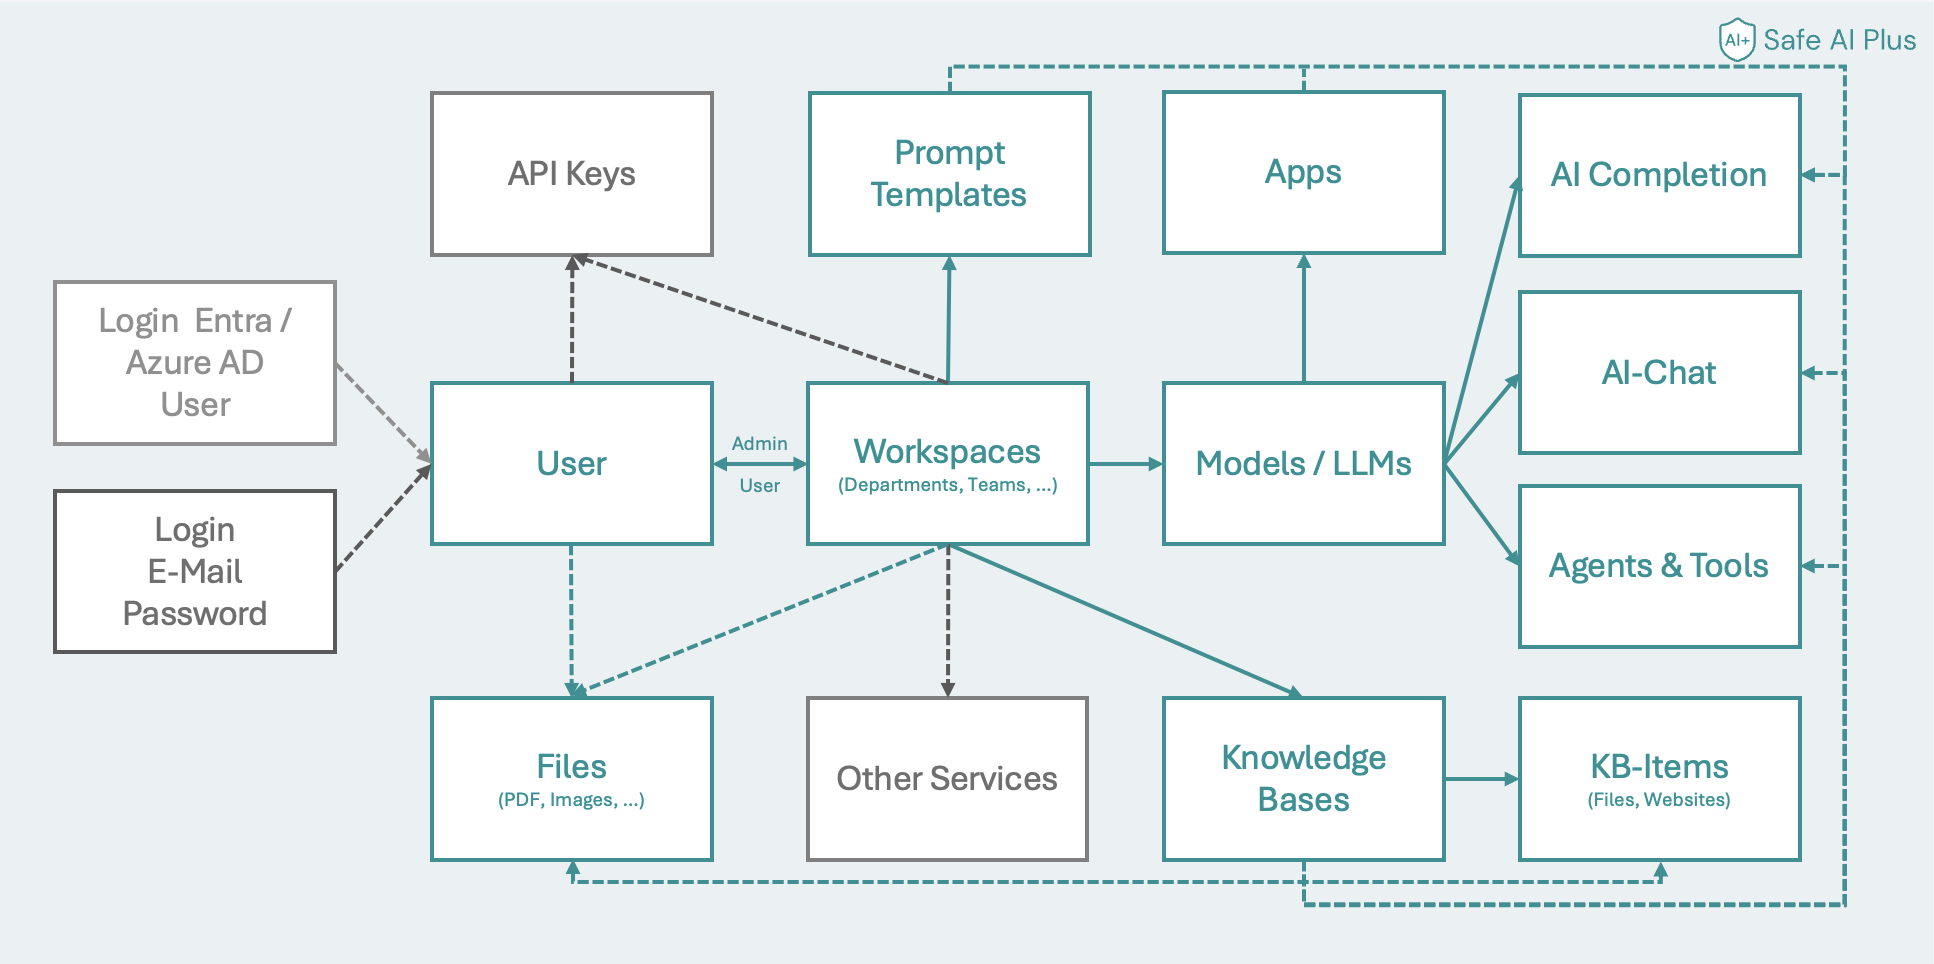Select the API Keys box
1934x964 pixels.
click(x=571, y=172)
